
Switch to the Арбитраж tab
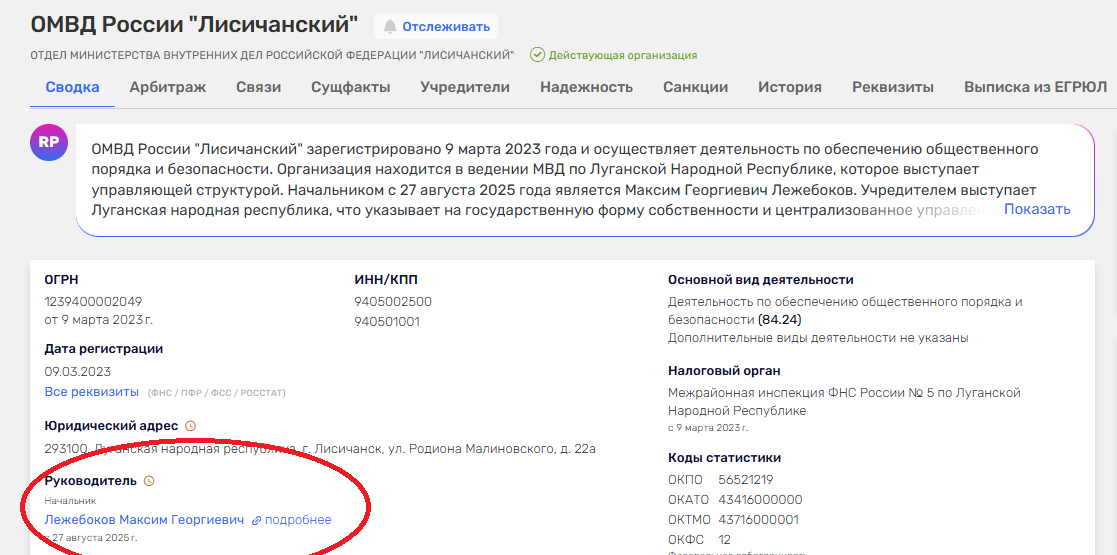click(x=167, y=87)
